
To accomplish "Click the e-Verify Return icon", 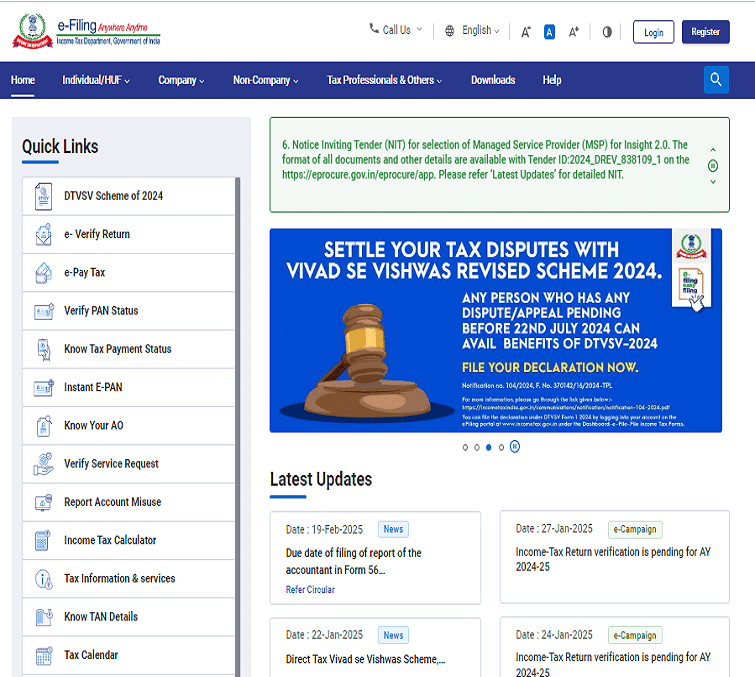I will 43,234.
